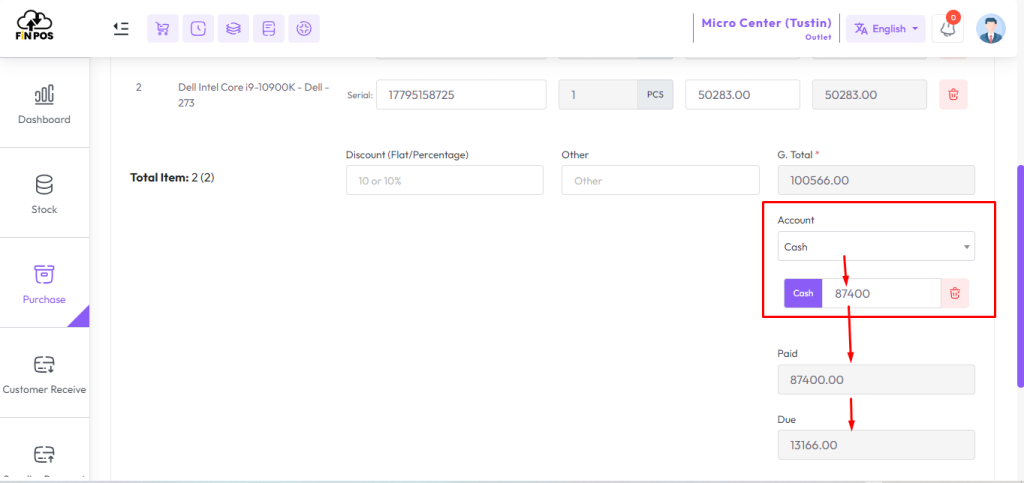Open the clock history shortcut icon
1024x483 pixels.
click(x=198, y=29)
